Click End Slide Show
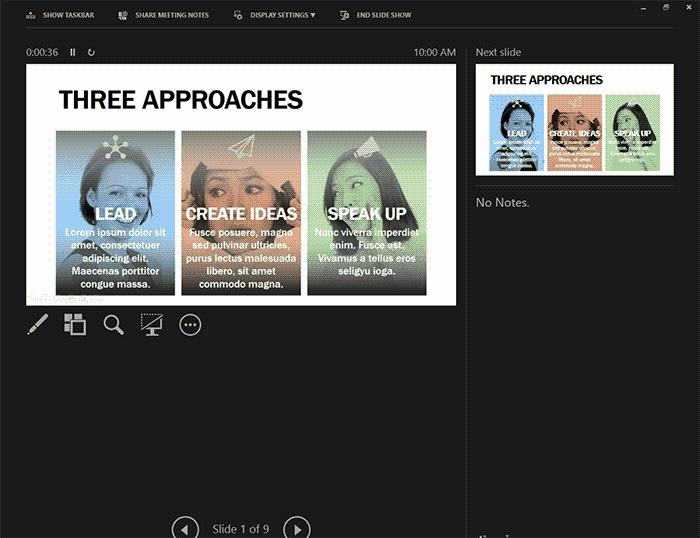Screen dimensions: 700x538 pyautogui.click(x=375, y=15)
